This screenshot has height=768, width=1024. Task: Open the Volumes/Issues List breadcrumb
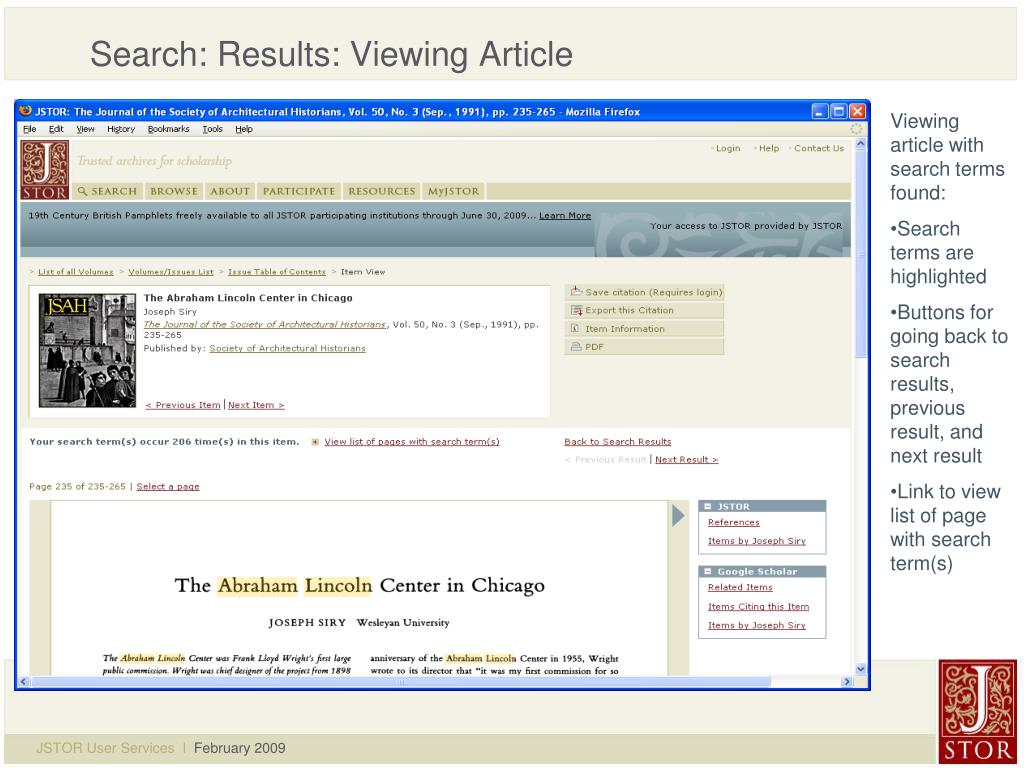170,272
